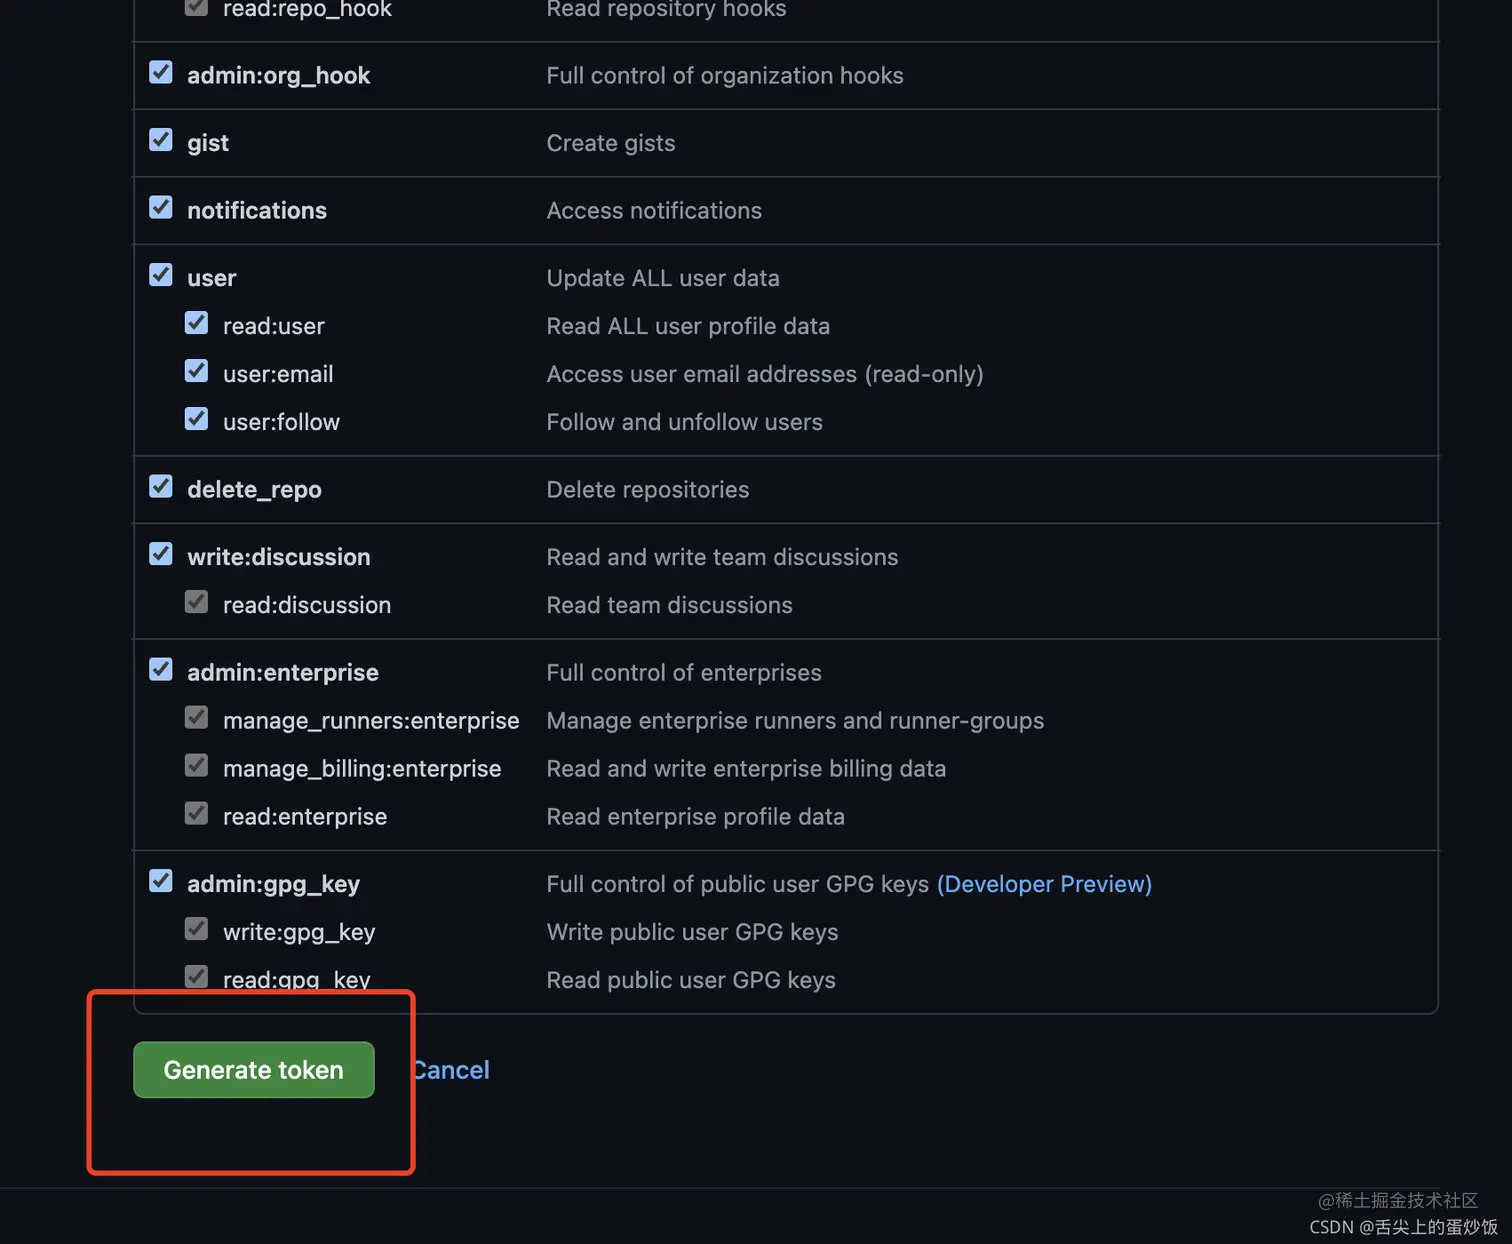
Task: Click the user scope label
Action: tap(212, 278)
